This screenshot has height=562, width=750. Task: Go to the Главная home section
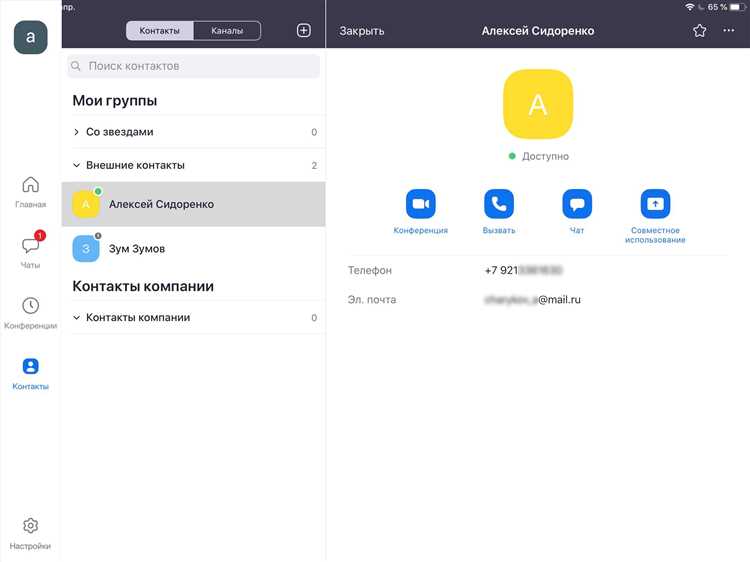tap(31, 192)
